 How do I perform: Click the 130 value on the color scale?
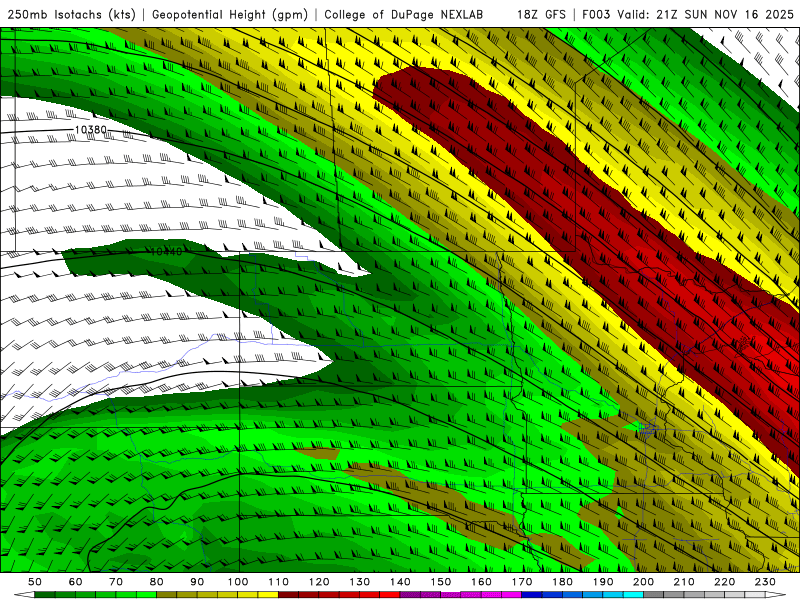point(360,582)
